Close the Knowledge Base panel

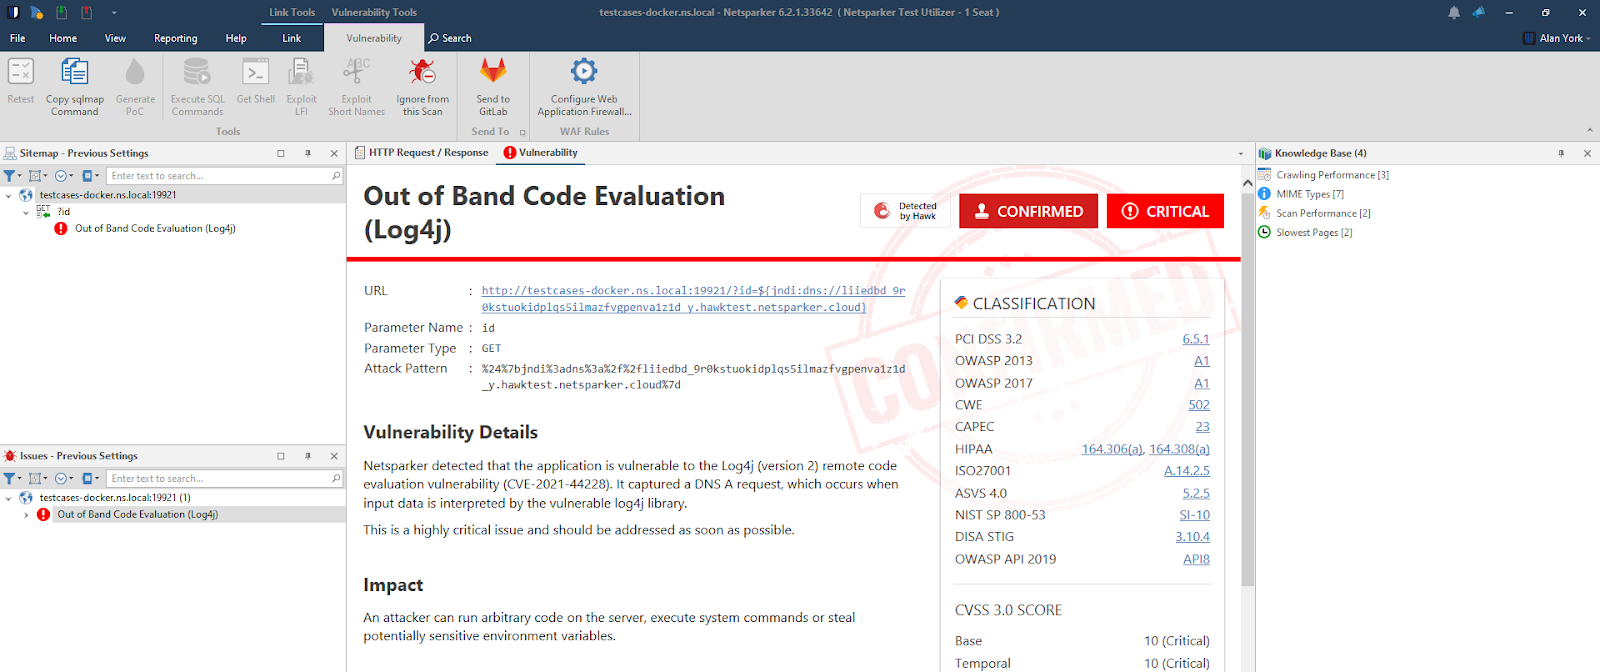point(1587,153)
